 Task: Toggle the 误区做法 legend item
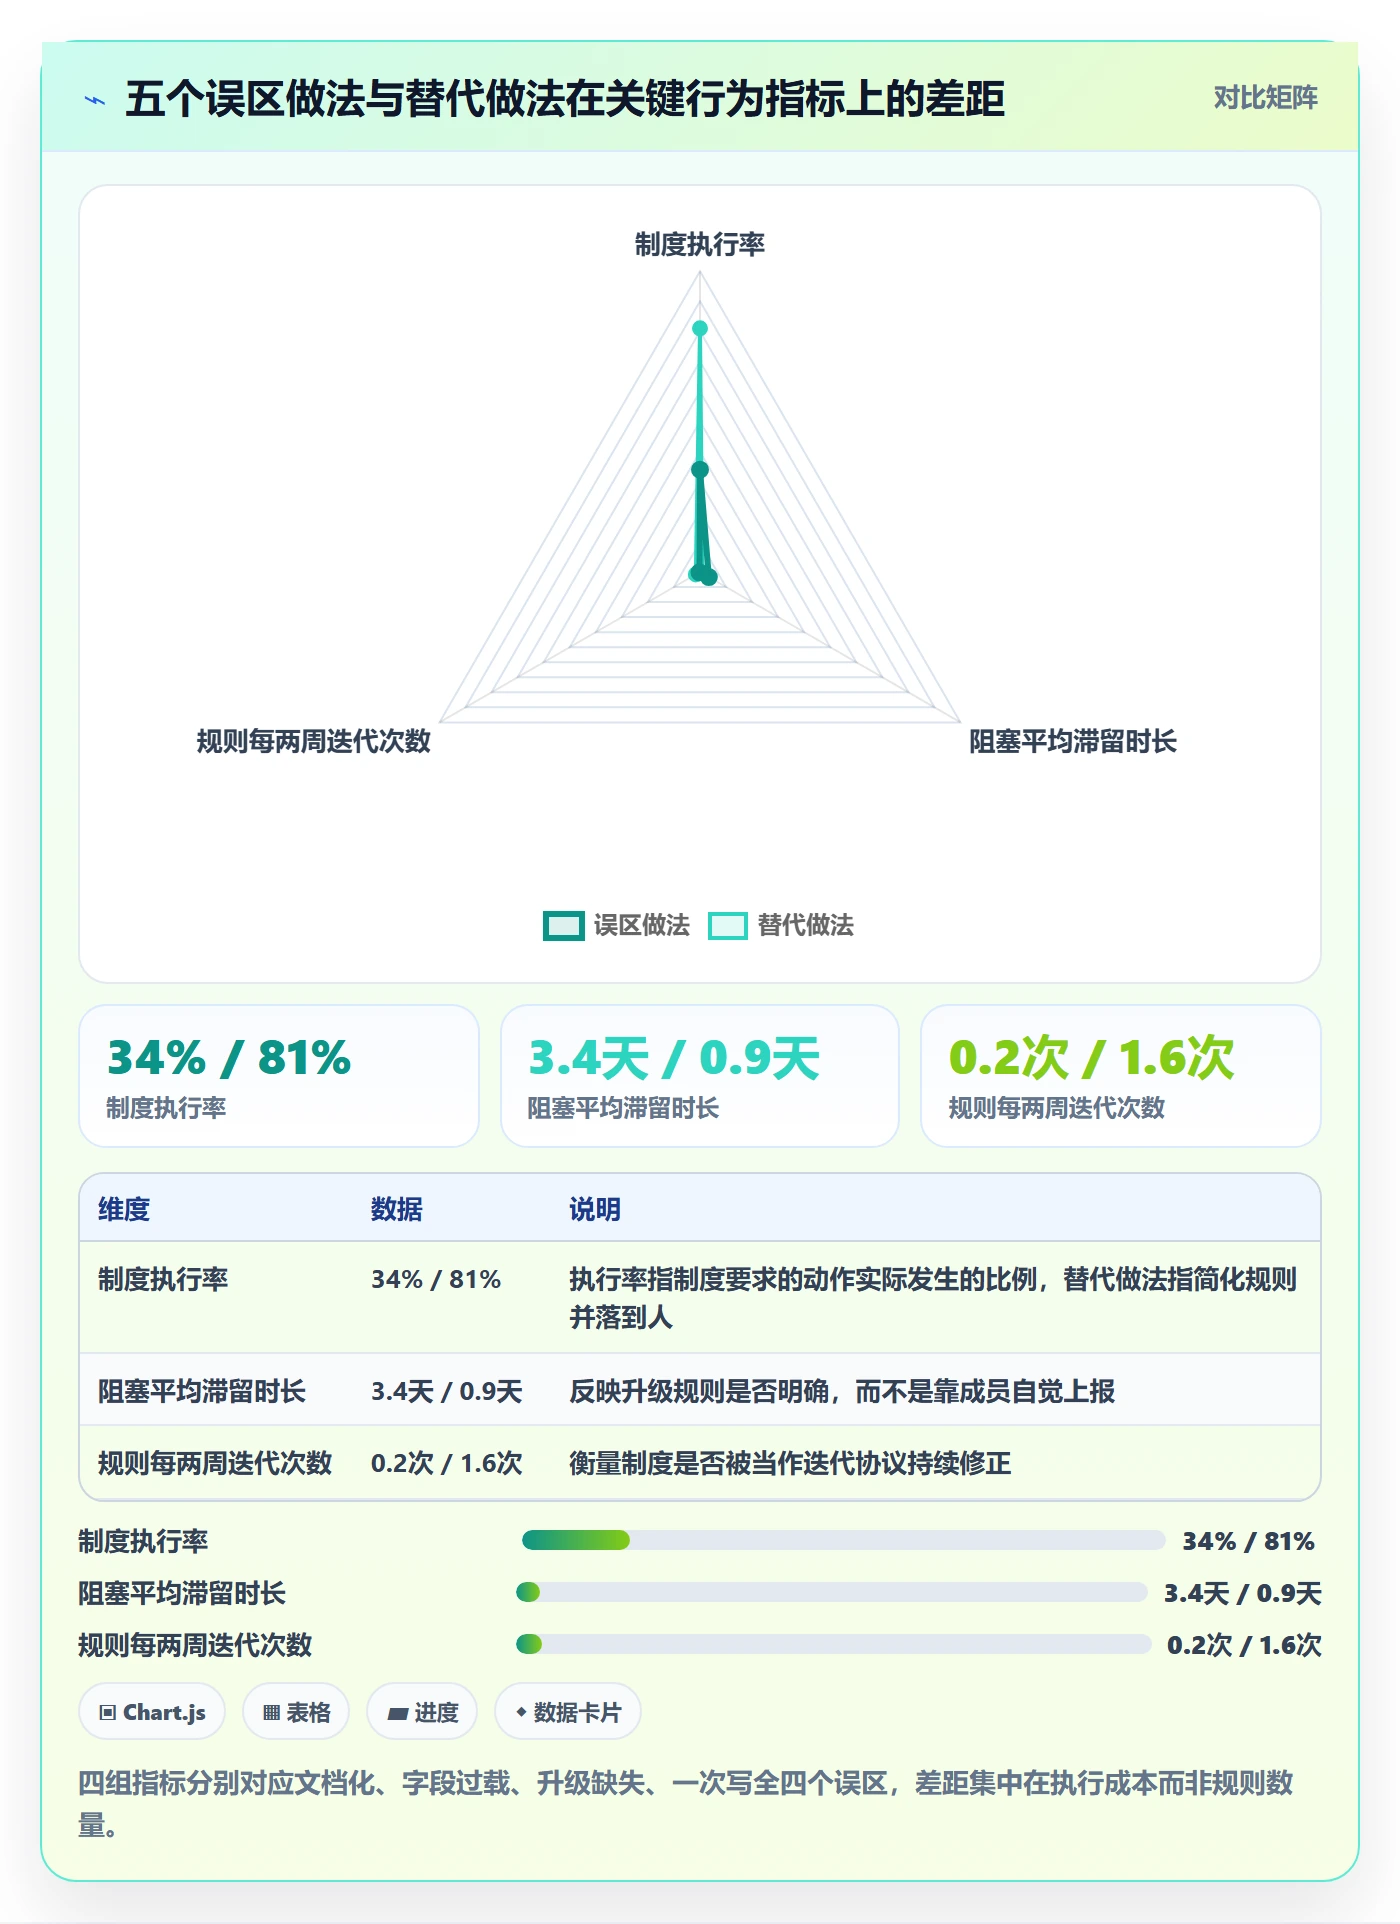(x=616, y=925)
